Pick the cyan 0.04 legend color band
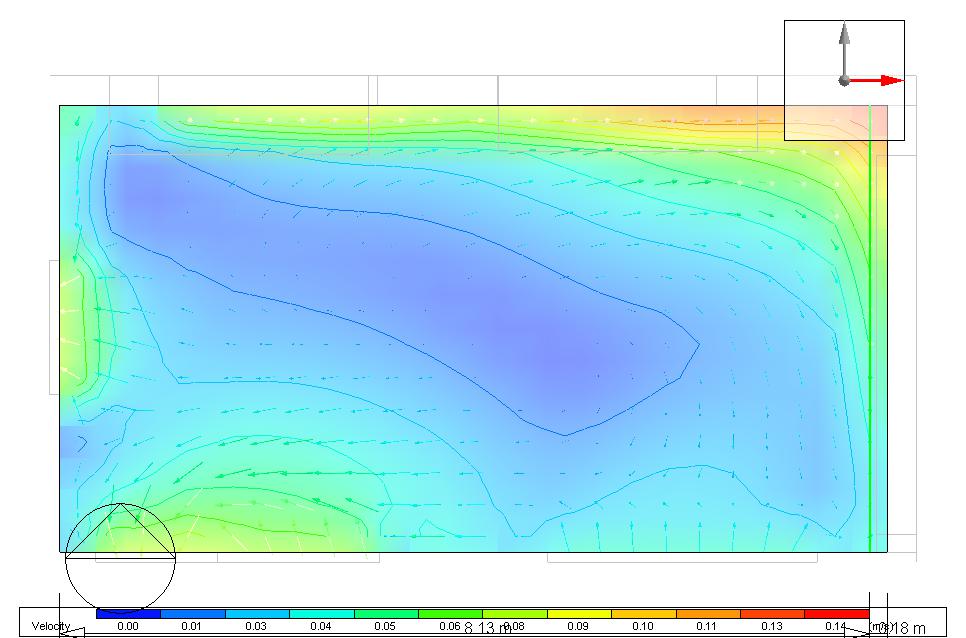Image resolution: width=966 pixels, height=638 pixels. 322,614
